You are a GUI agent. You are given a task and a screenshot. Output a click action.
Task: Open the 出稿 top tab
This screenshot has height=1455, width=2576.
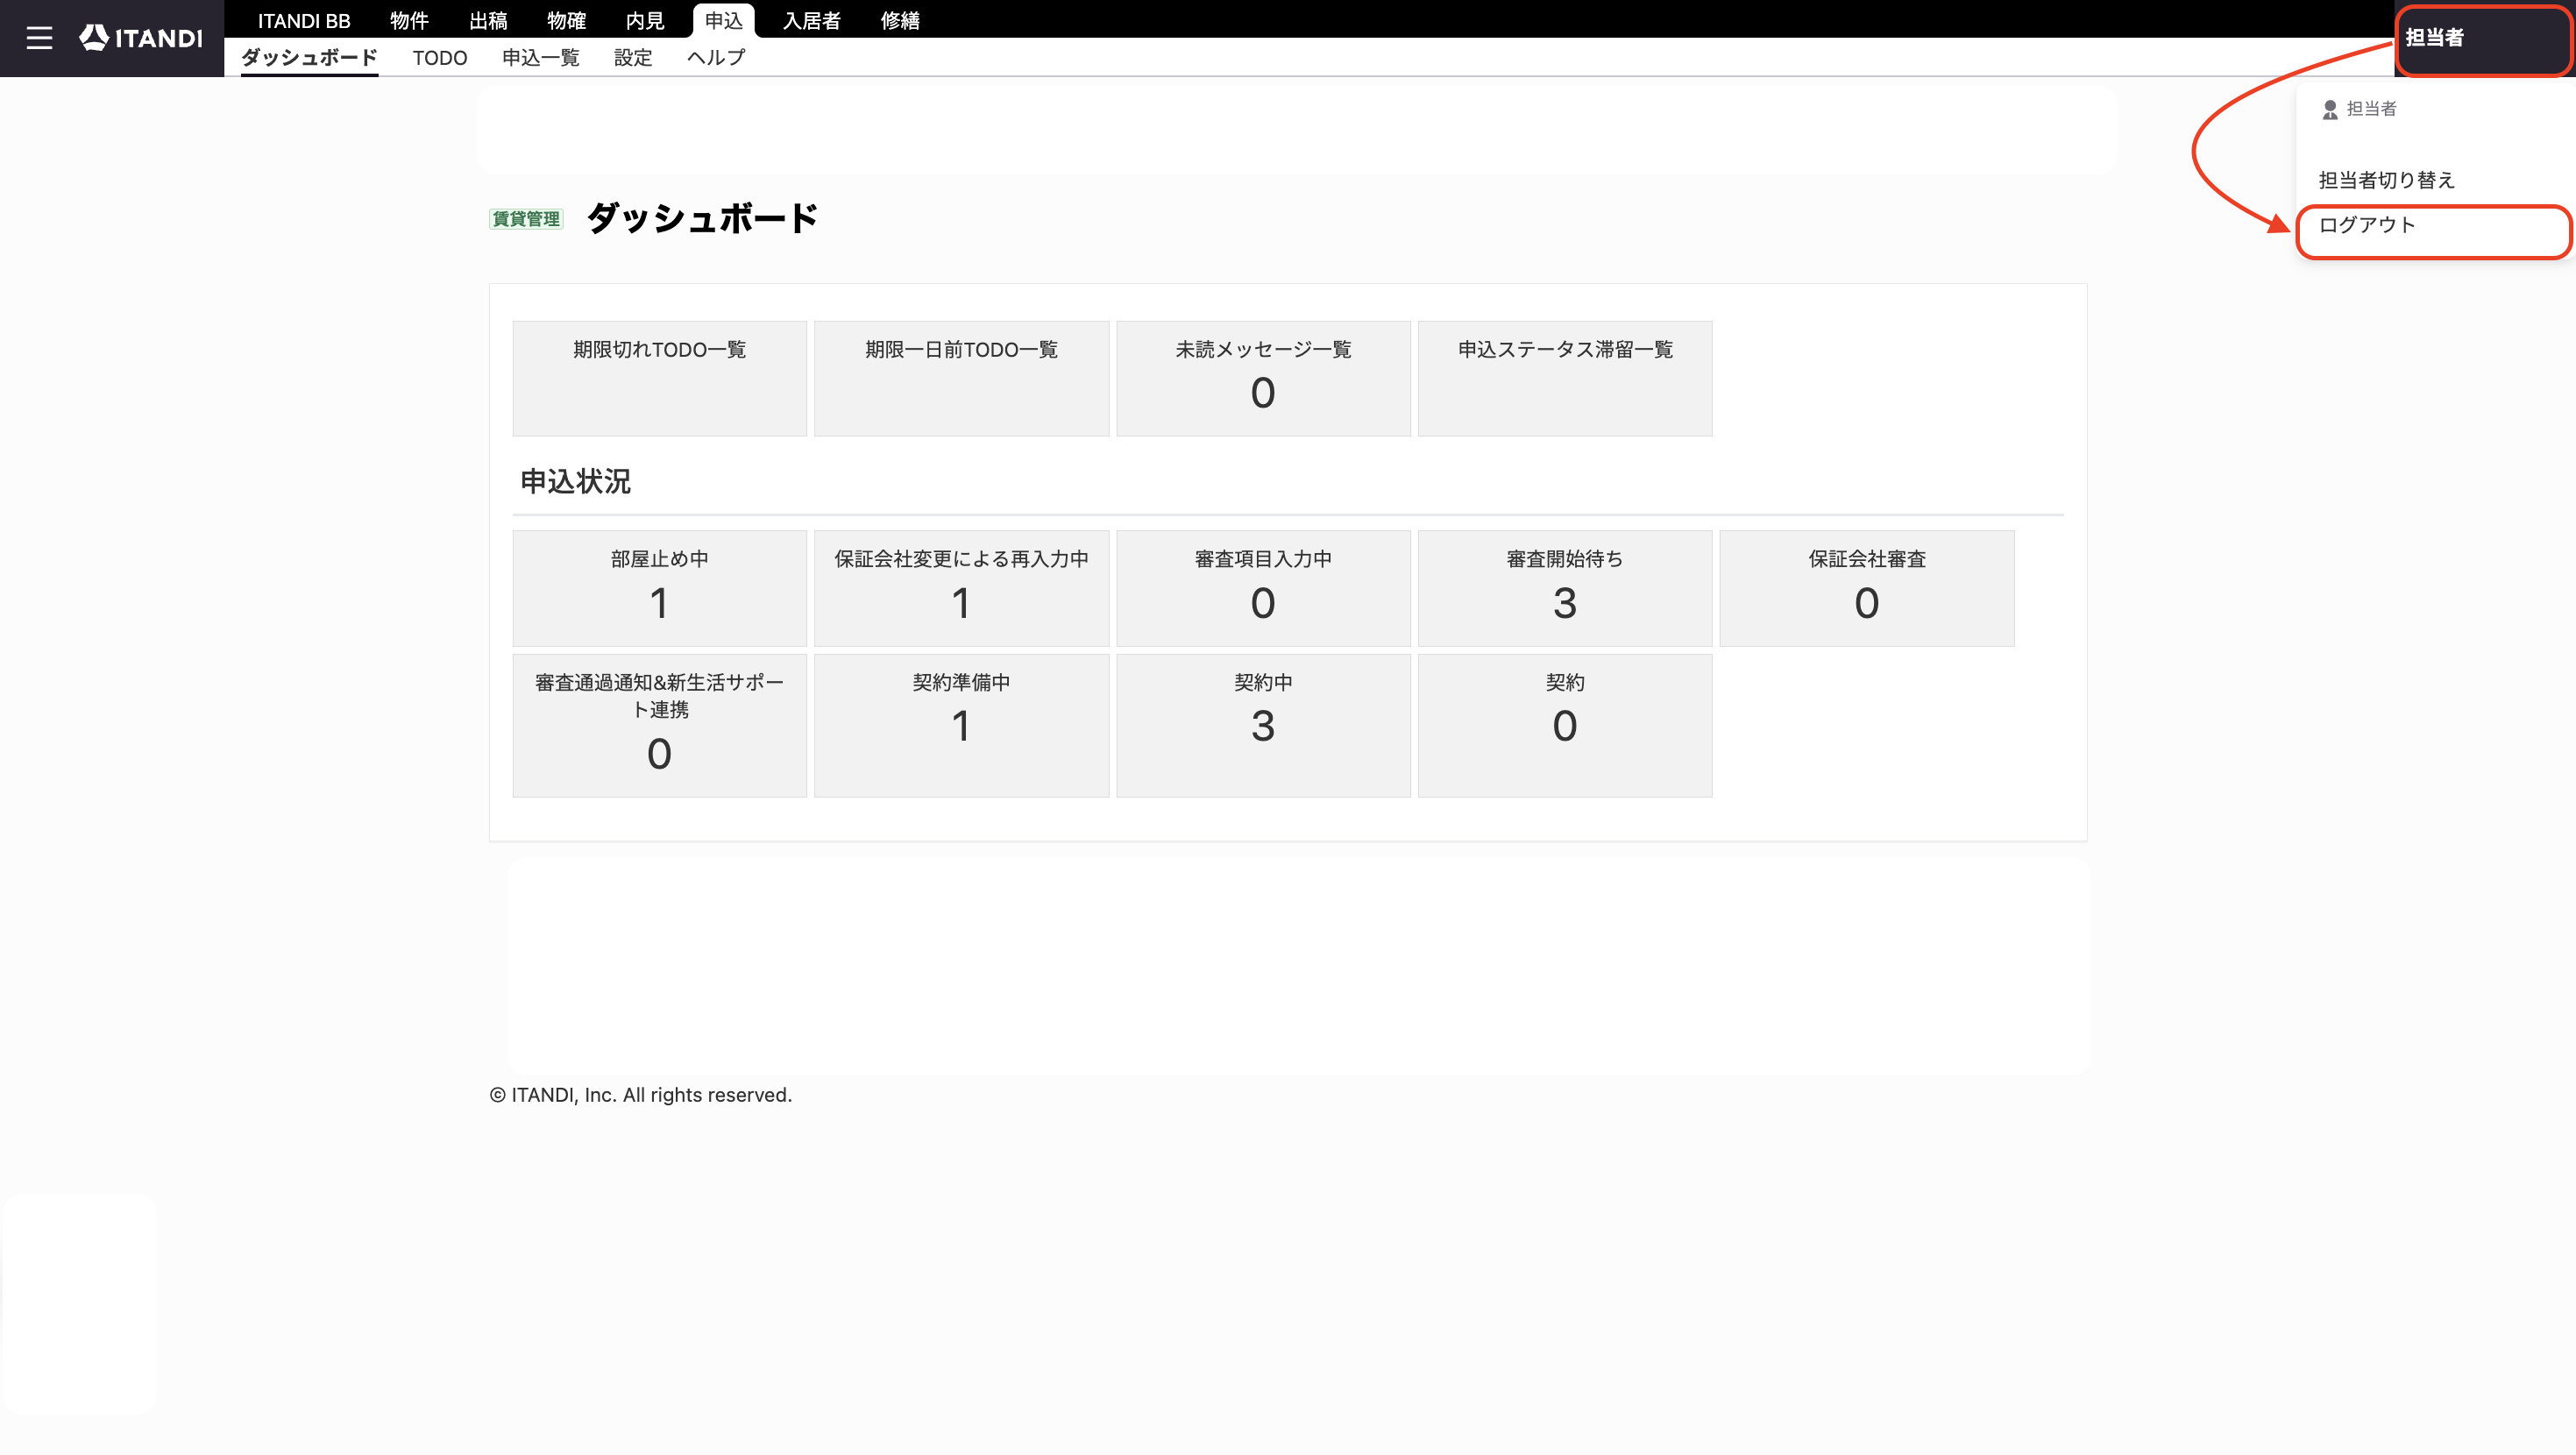pyautogui.click(x=488, y=20)
